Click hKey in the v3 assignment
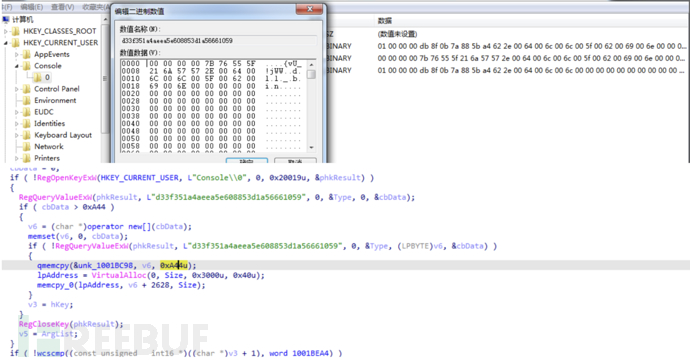This screenshot has width=690, height=364. tap(61, 305)
